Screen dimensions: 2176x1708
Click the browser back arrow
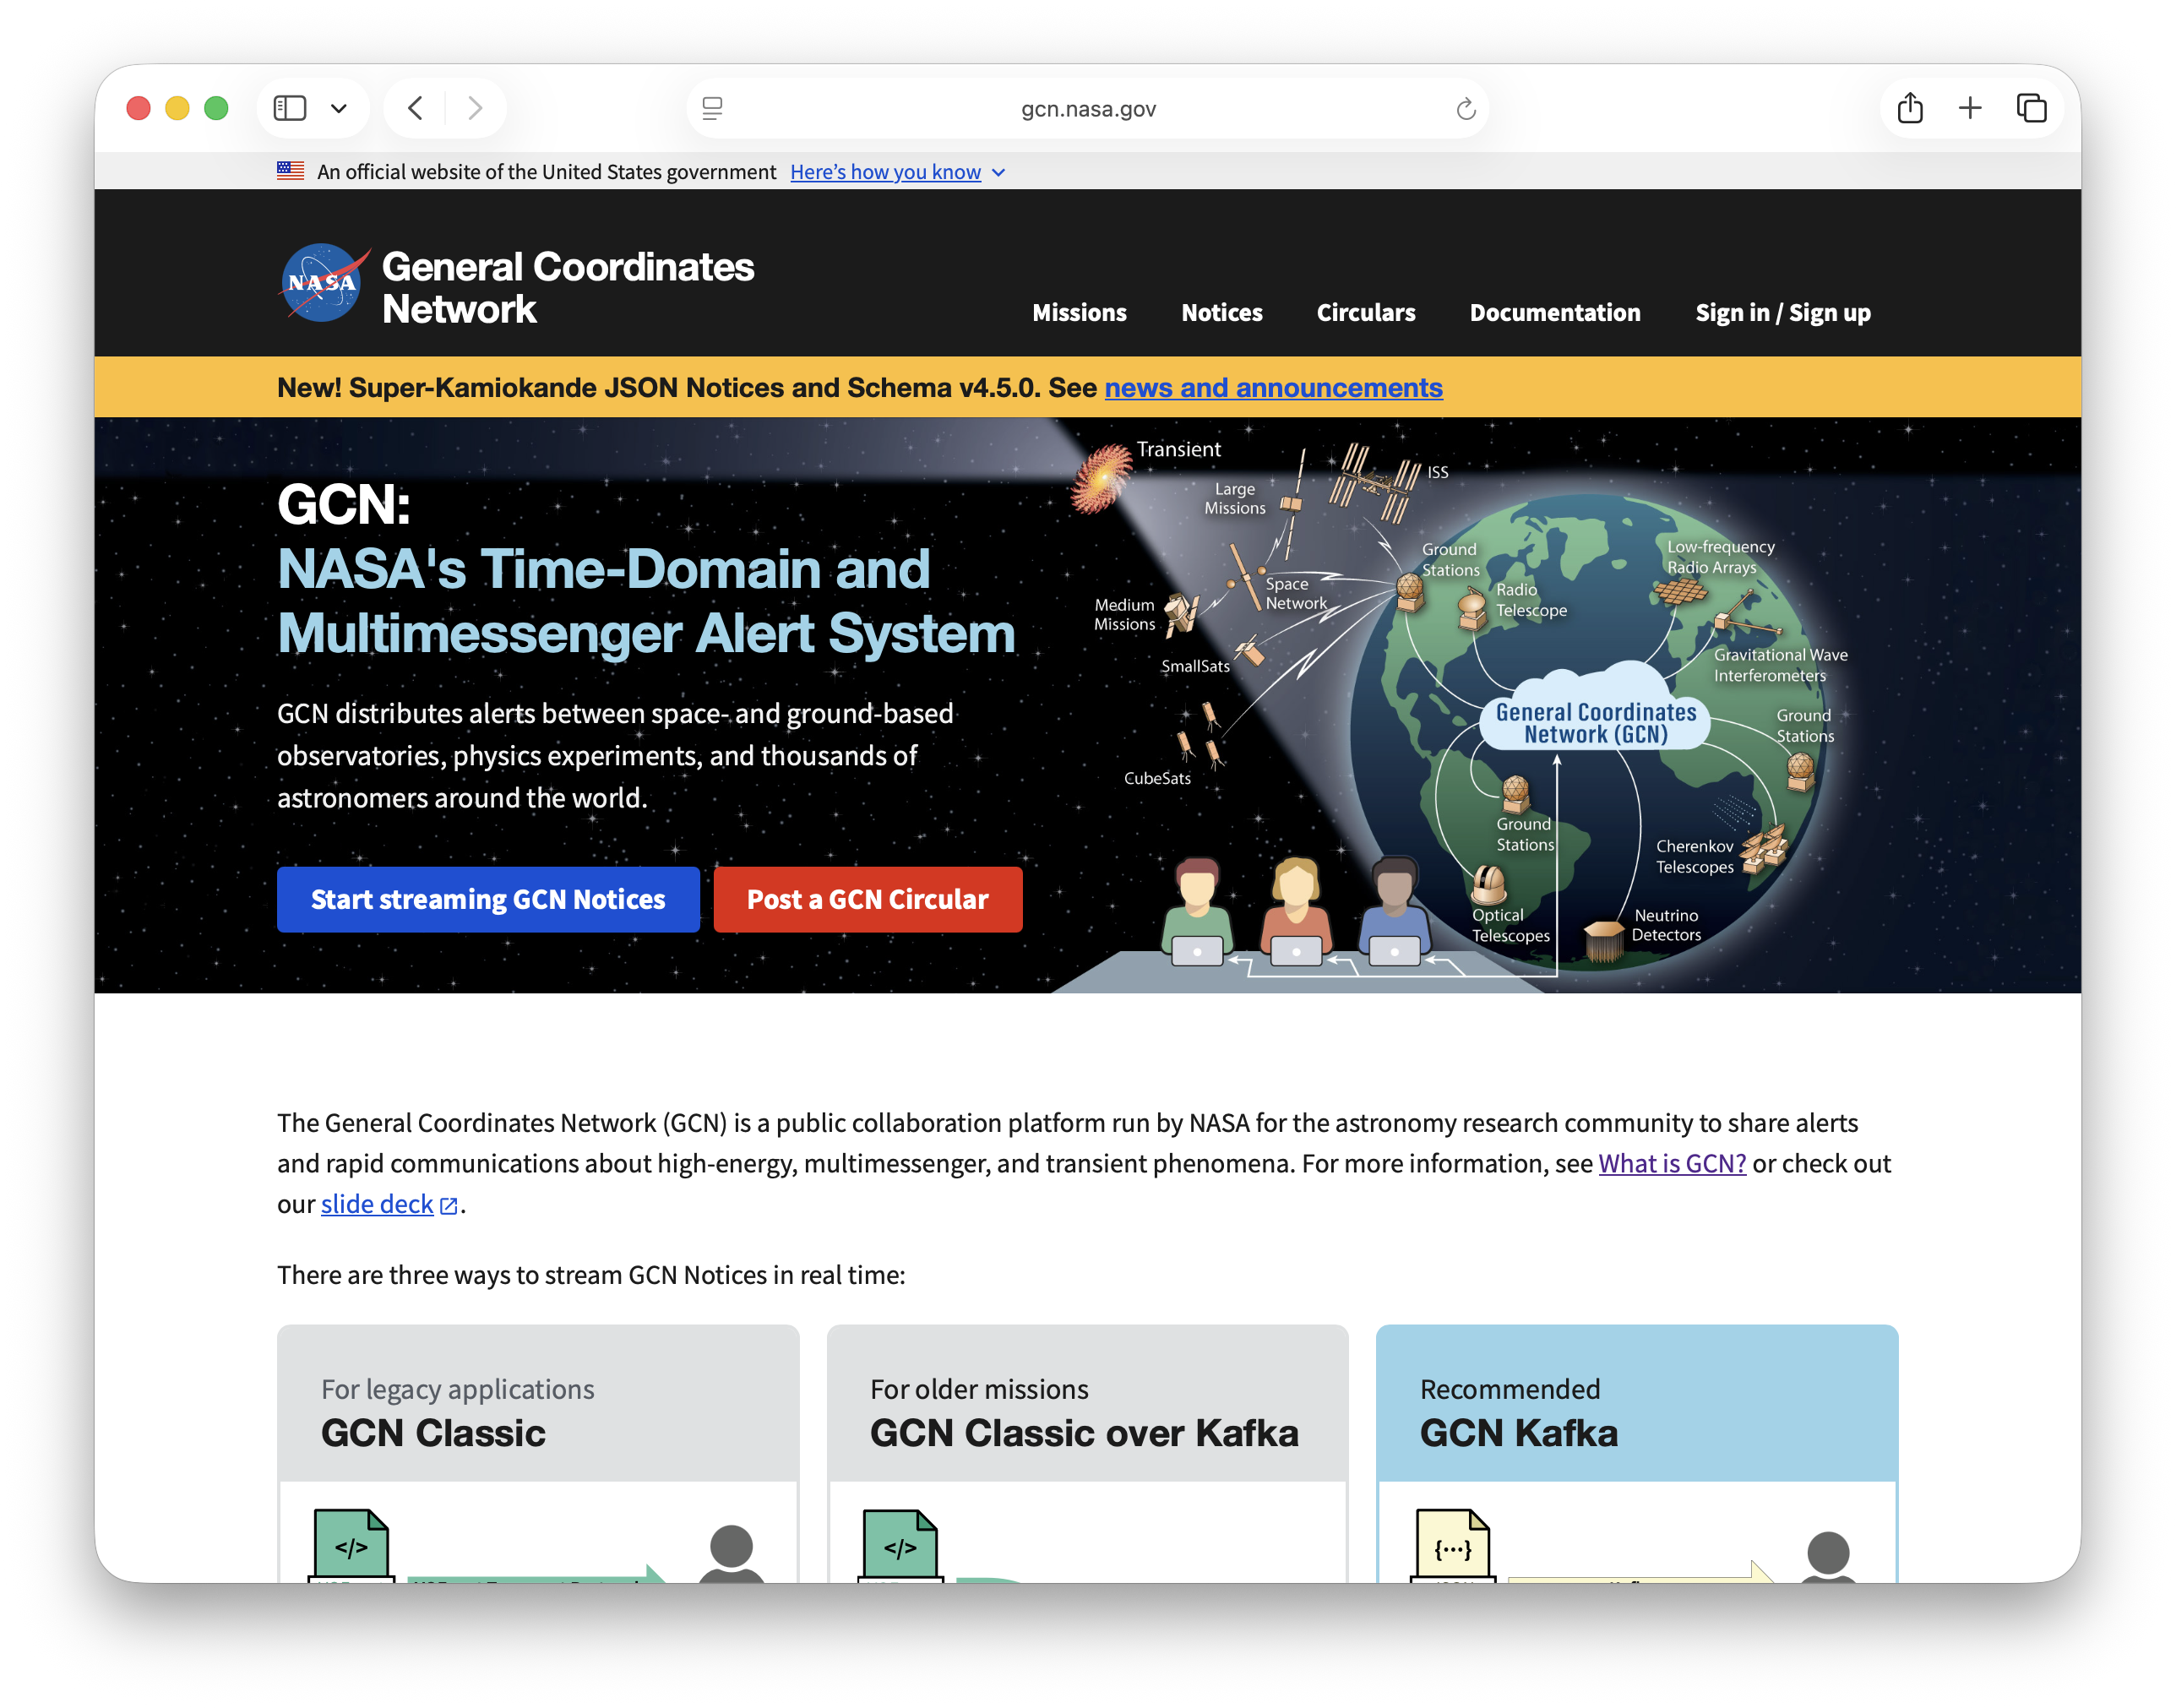(x=415, y=108)
